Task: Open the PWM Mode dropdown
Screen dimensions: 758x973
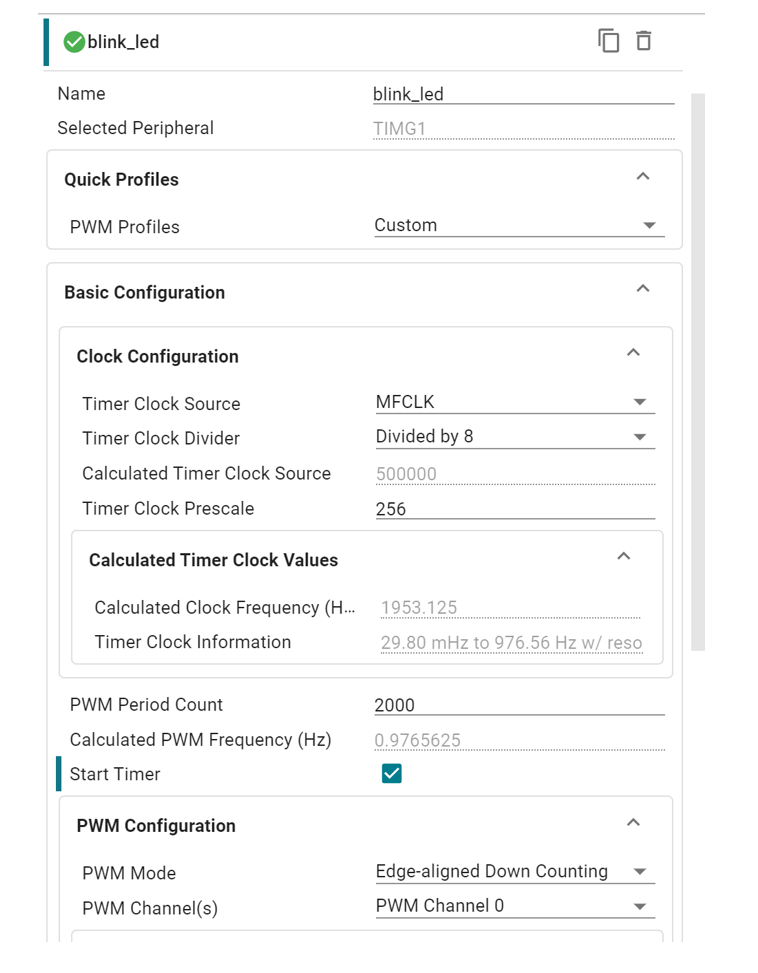Action: (515, 871)
